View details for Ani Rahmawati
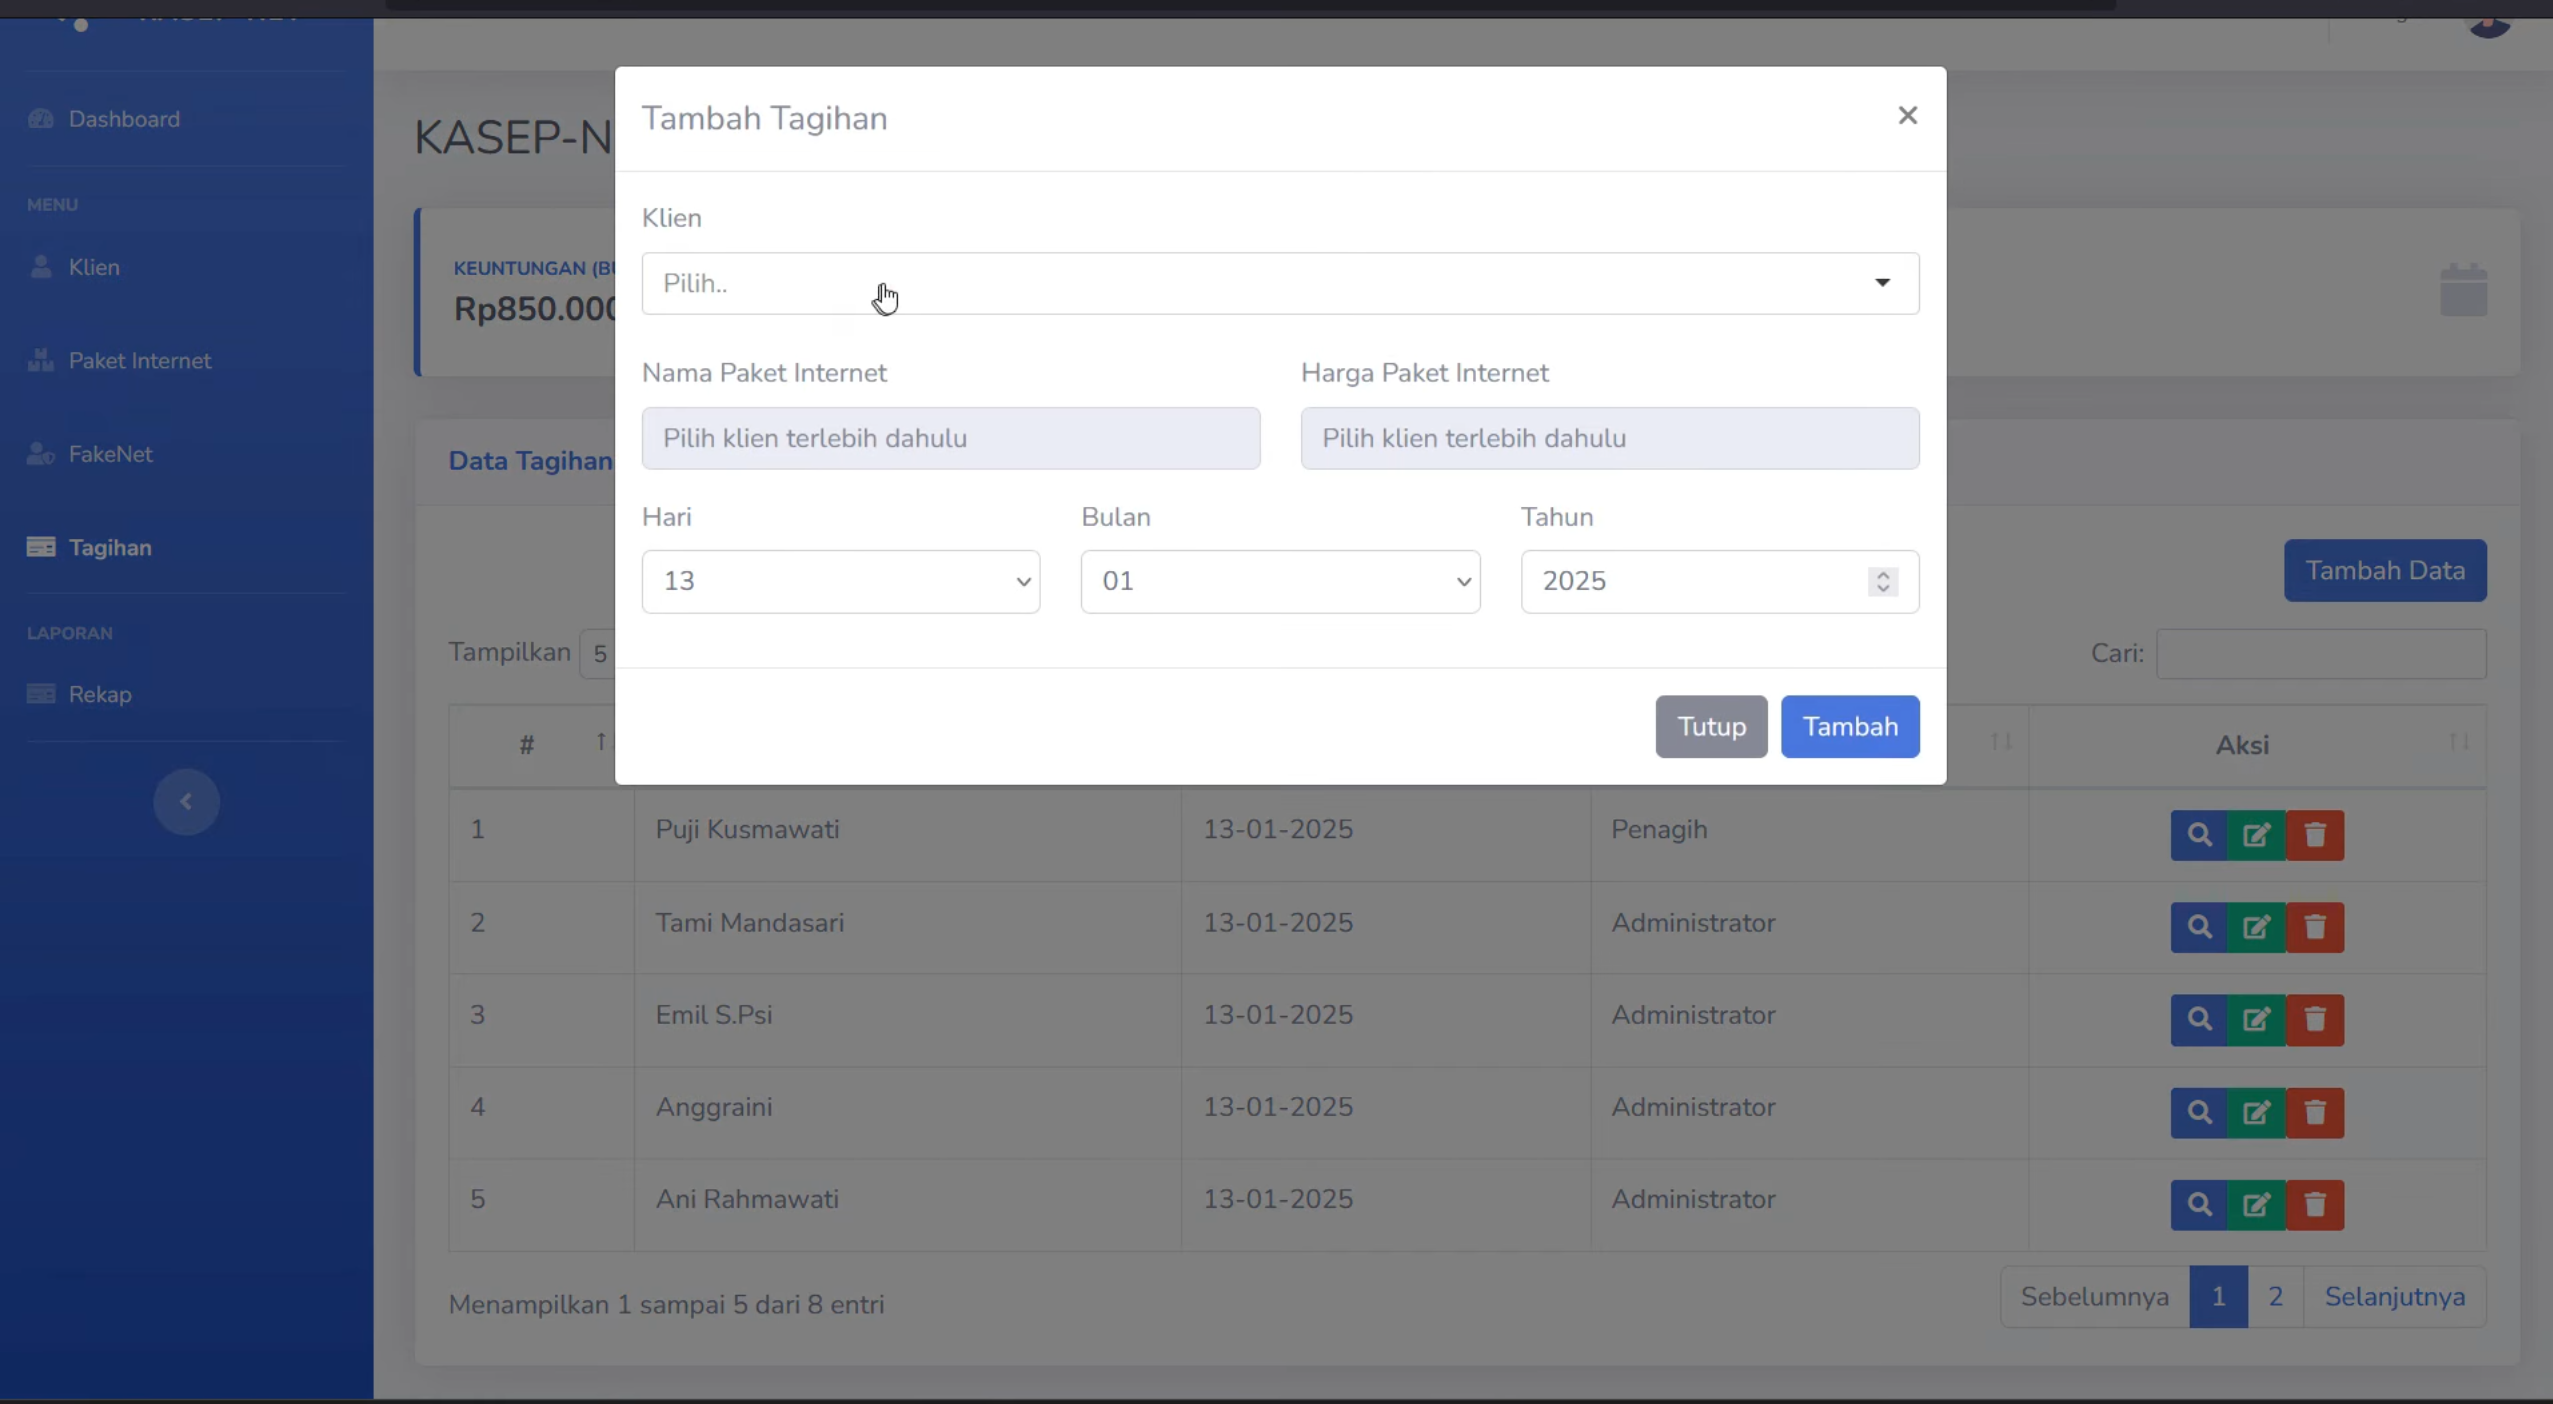The image size is (2553, 1404). (x=2198, y=1204)
